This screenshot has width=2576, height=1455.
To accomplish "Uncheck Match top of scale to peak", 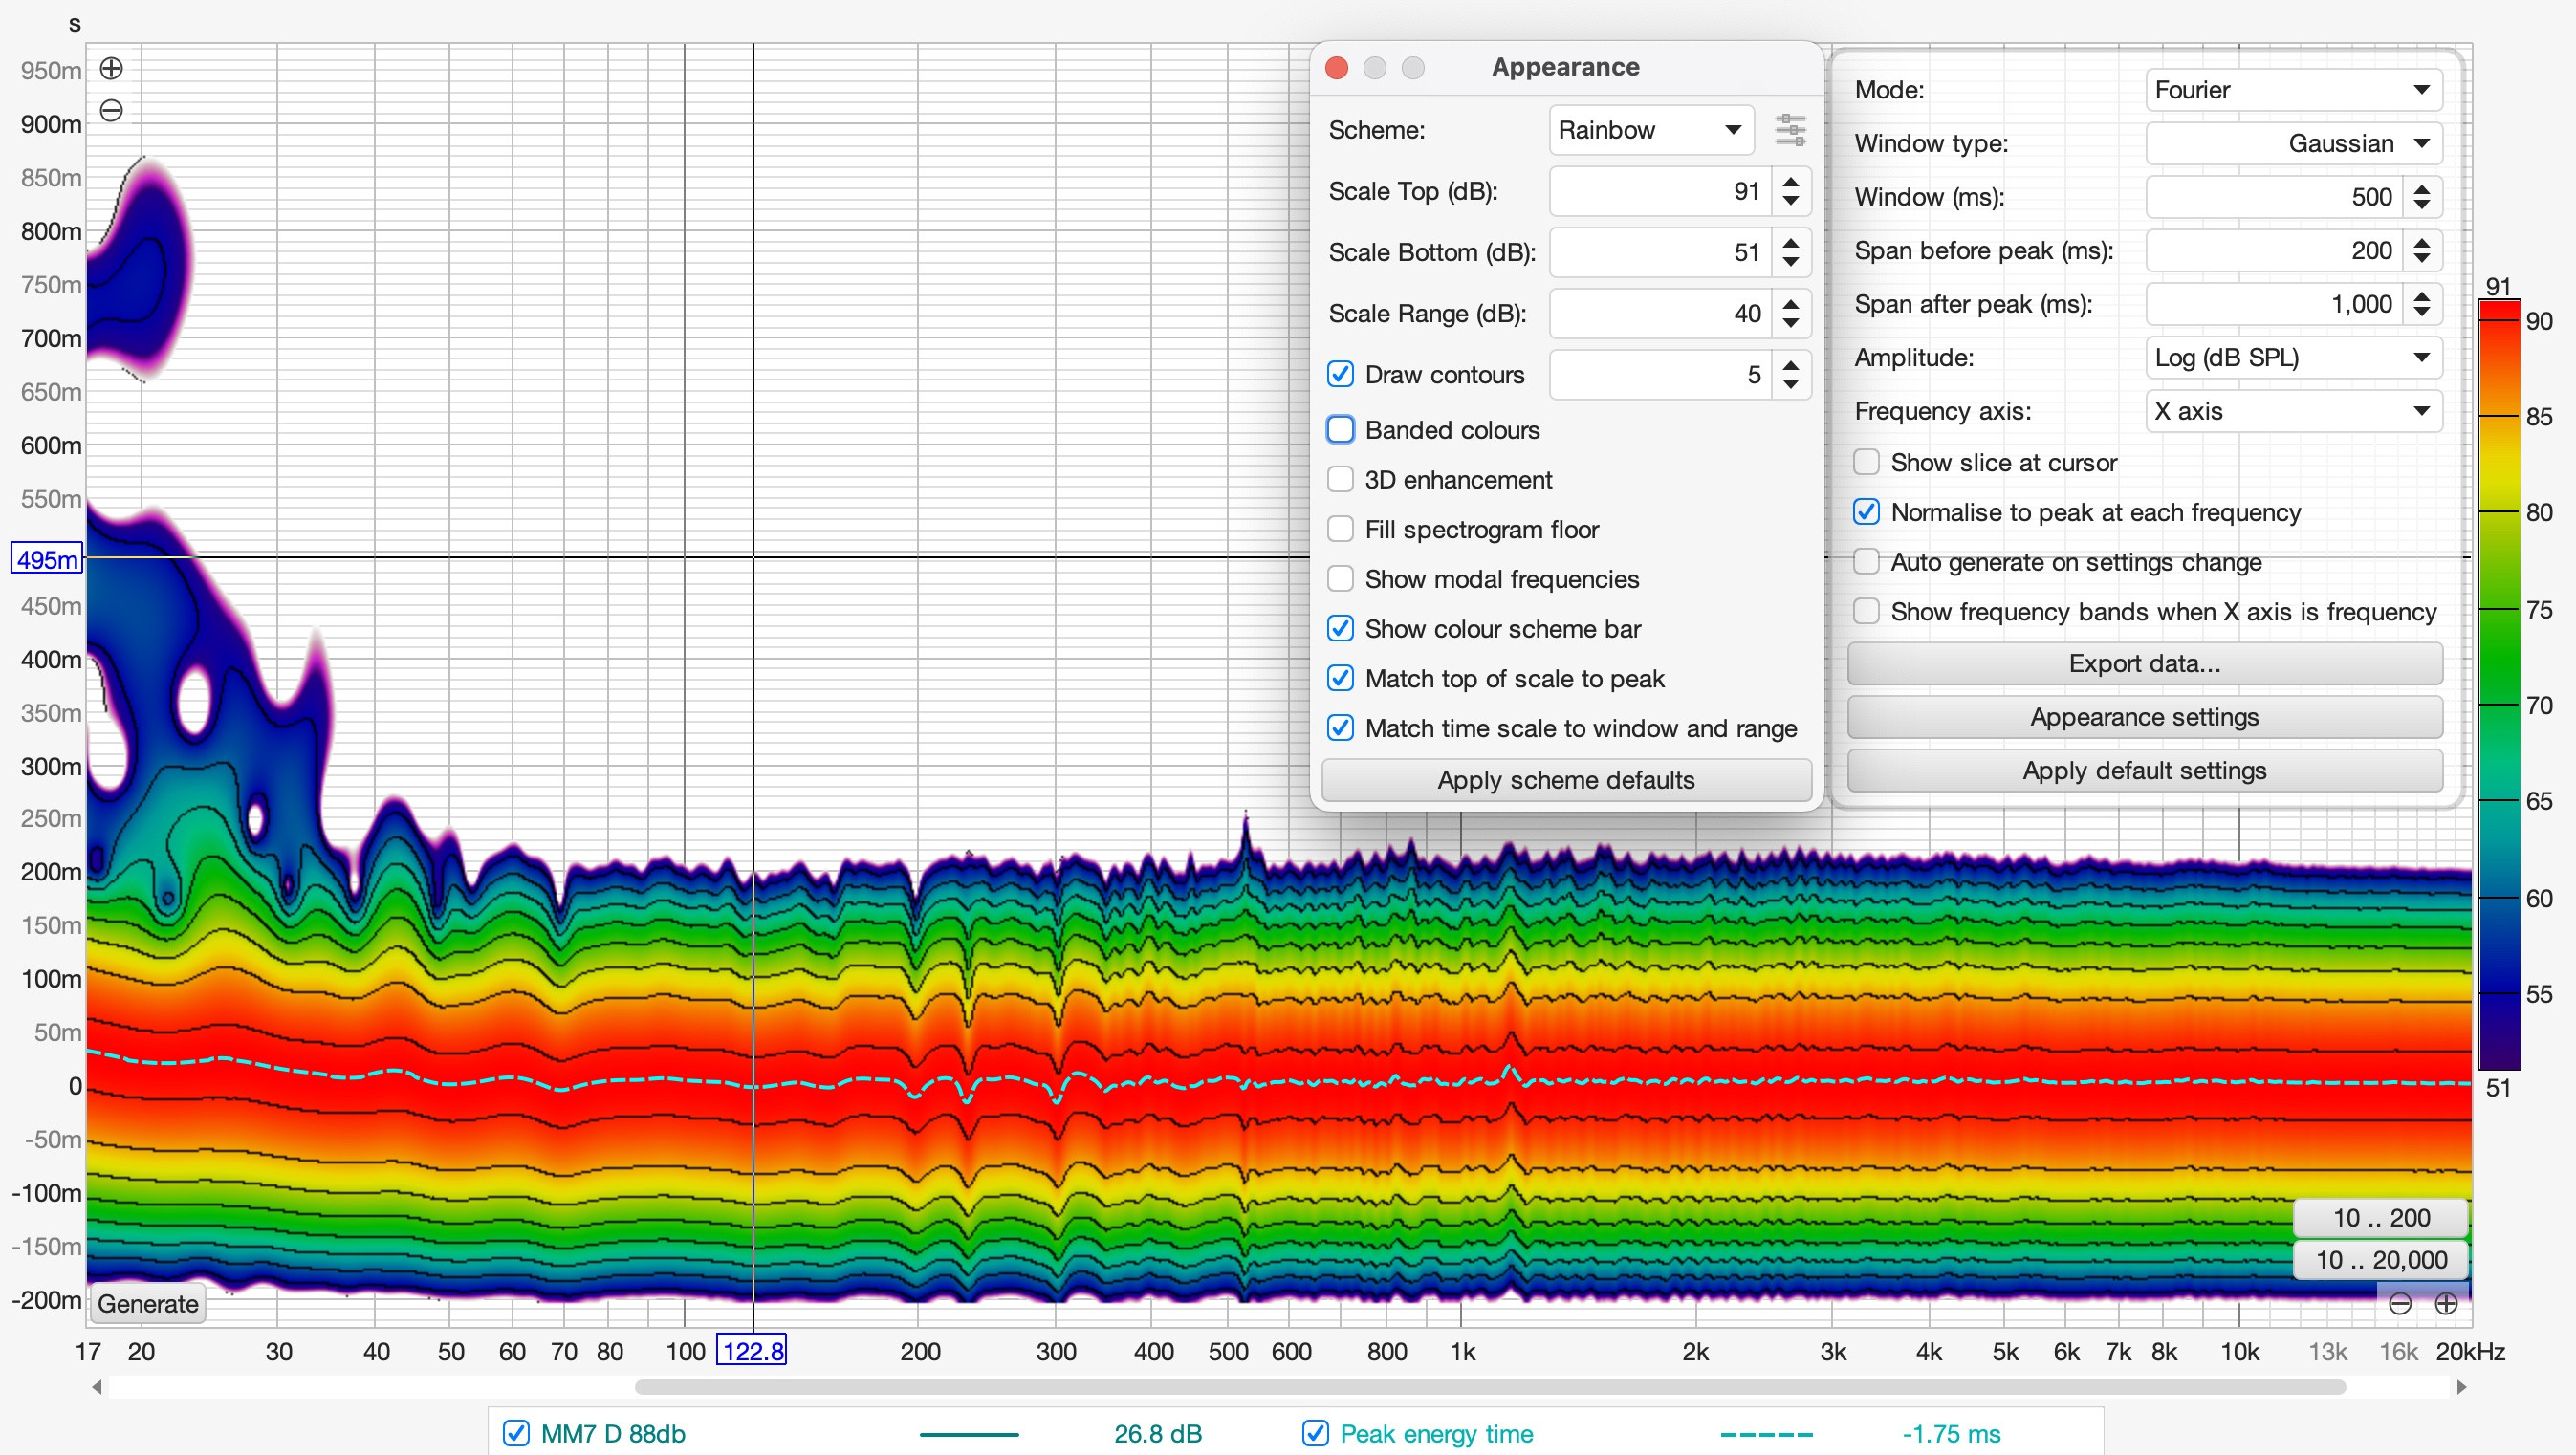I will point(1340,679).
